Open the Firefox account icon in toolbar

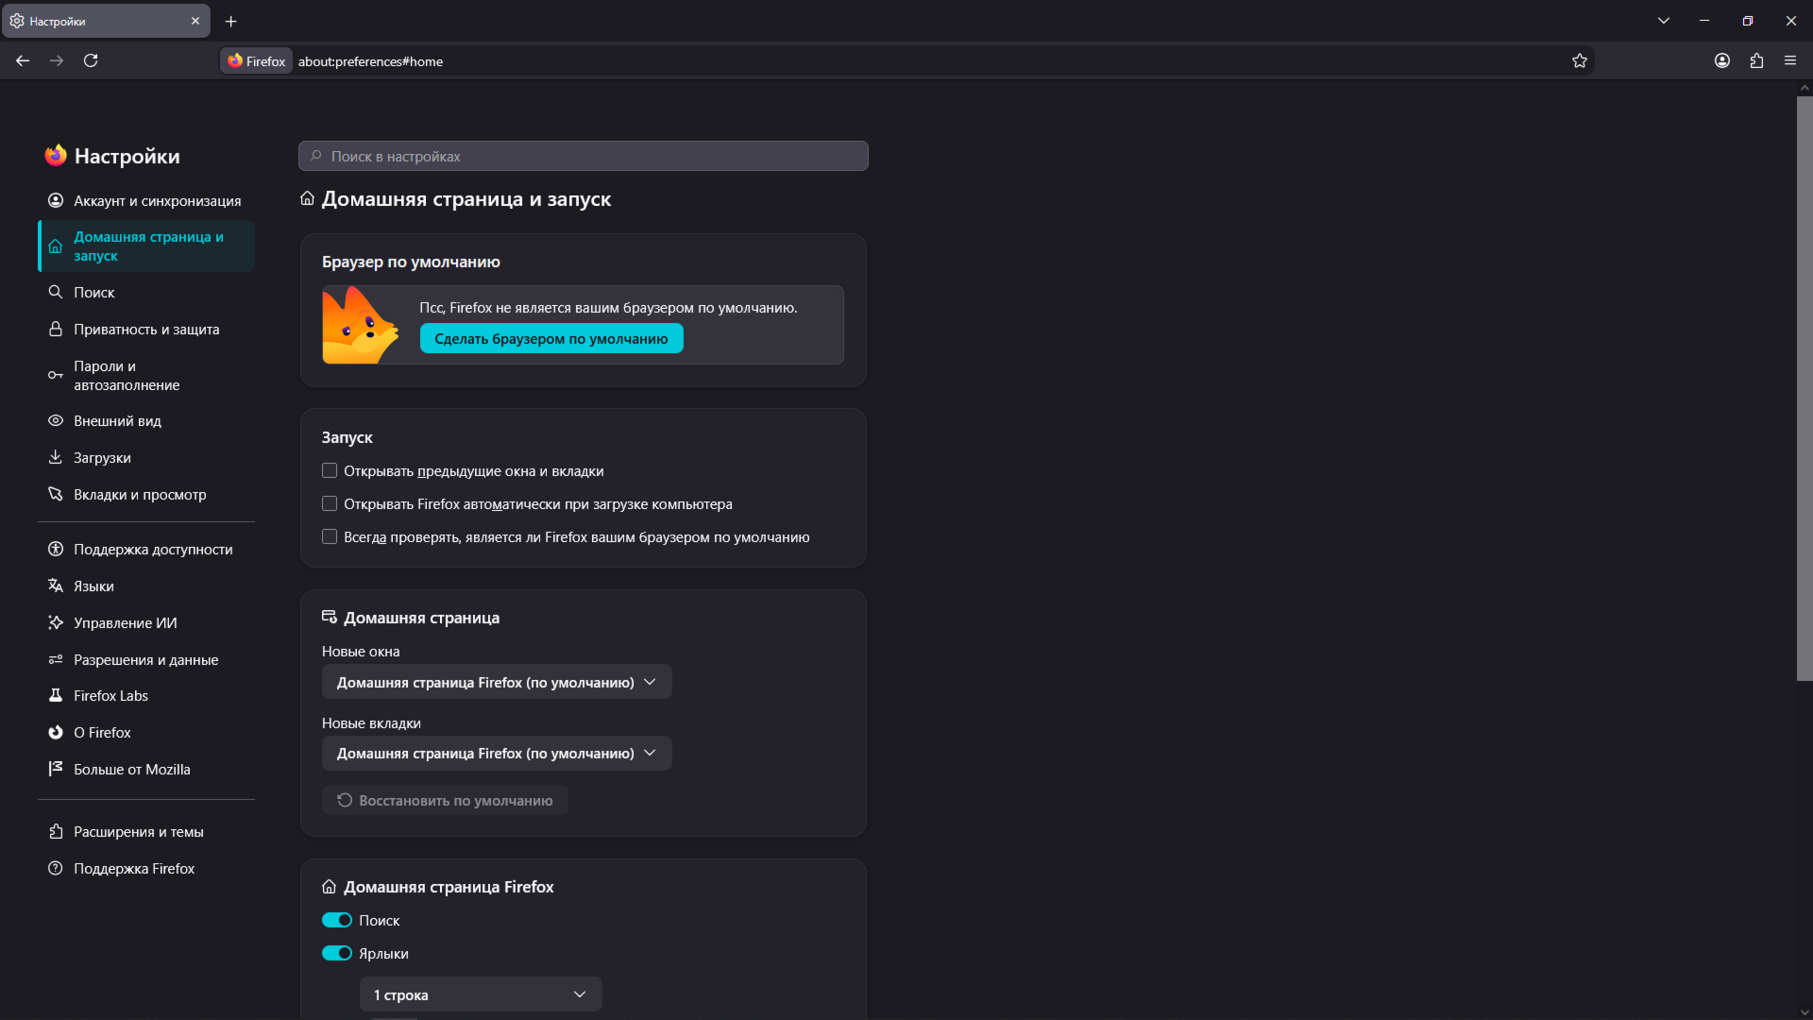[1722, 61]
